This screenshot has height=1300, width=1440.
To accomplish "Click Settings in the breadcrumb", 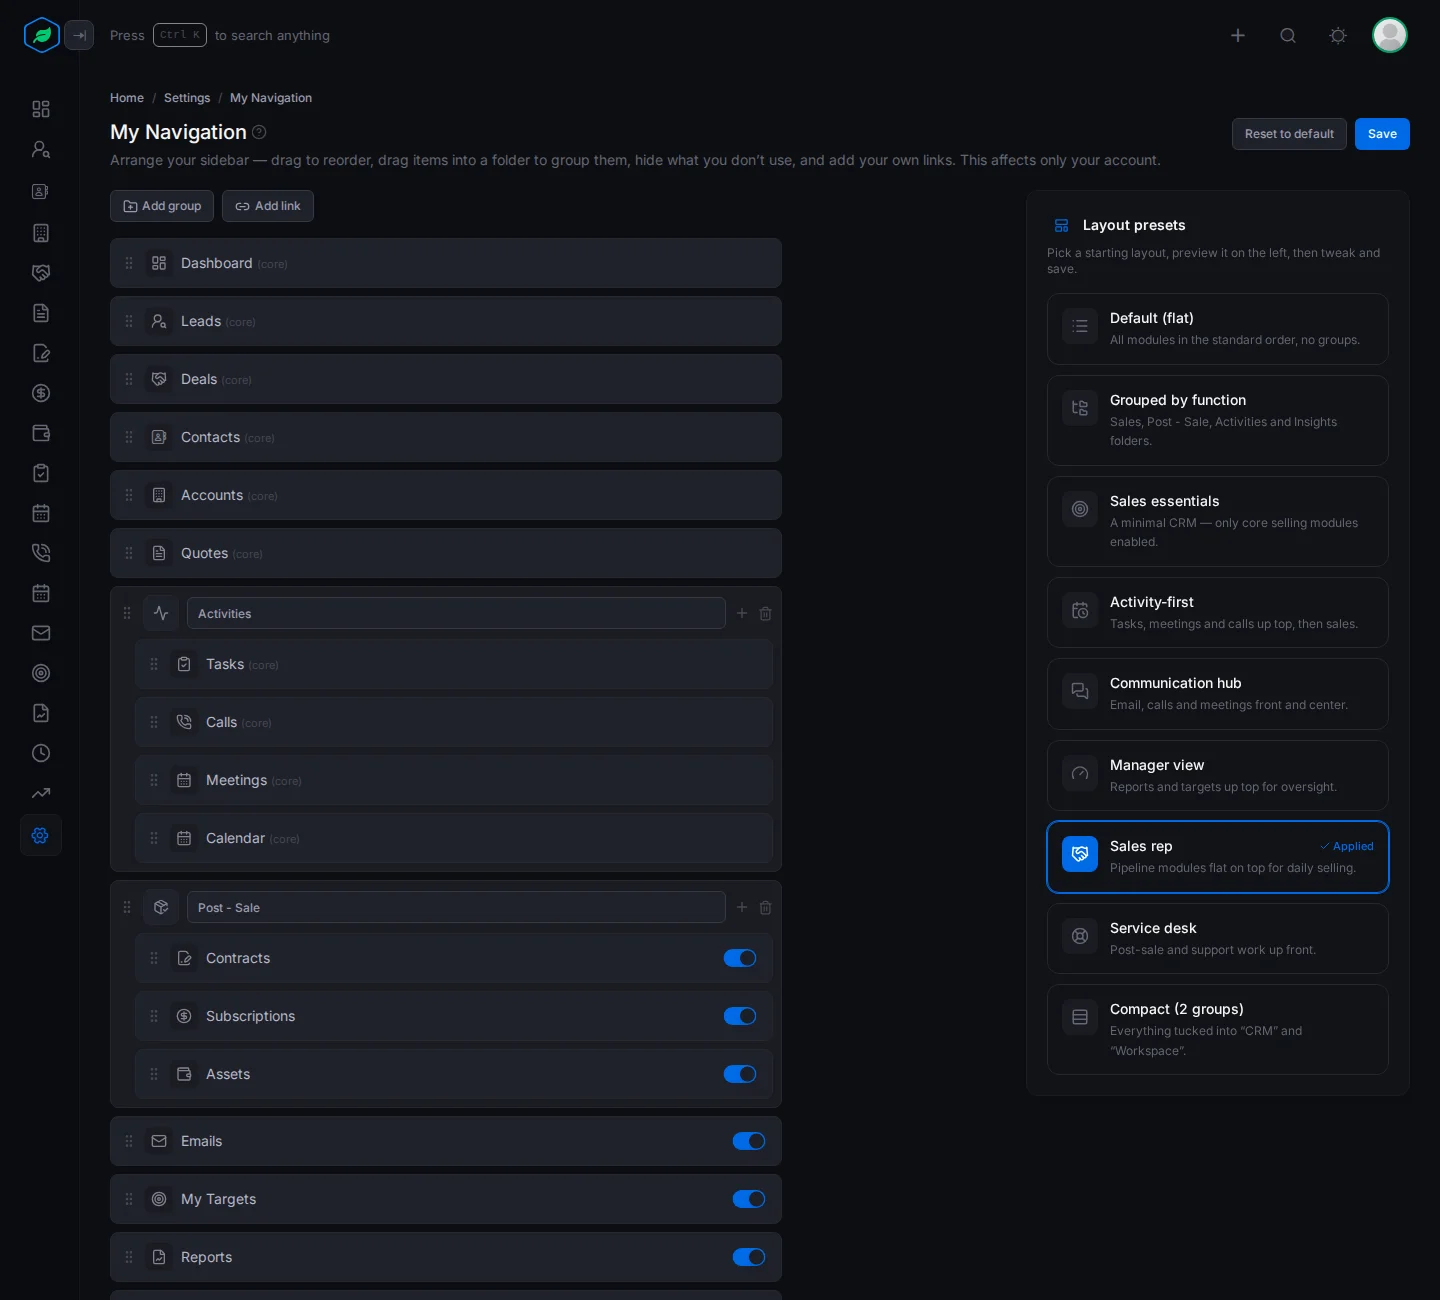I will click(187, 98).
